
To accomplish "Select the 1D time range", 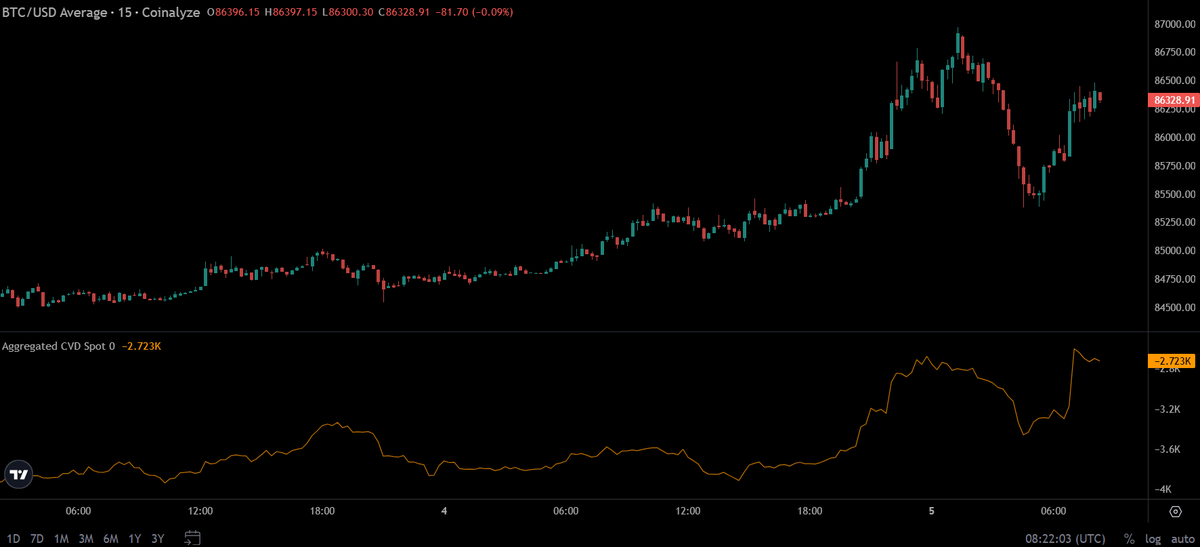I will 13,539.
